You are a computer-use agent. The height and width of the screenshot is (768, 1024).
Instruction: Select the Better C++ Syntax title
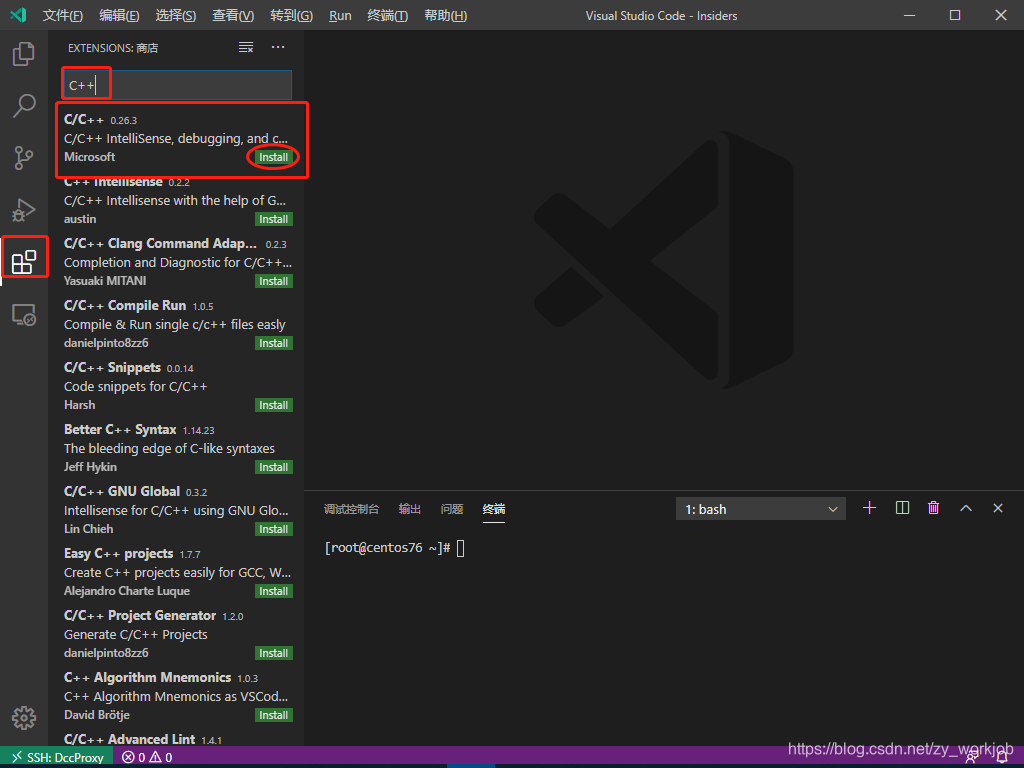tap(120, 430)
